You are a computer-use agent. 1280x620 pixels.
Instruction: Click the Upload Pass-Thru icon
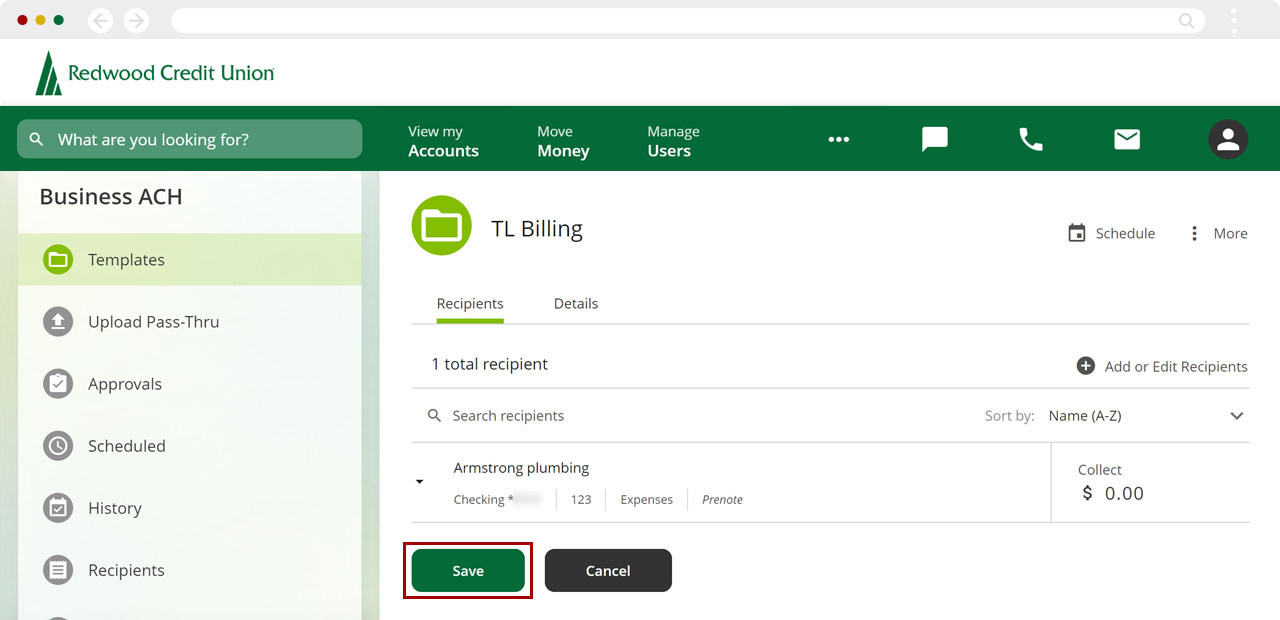click(58, 322)
